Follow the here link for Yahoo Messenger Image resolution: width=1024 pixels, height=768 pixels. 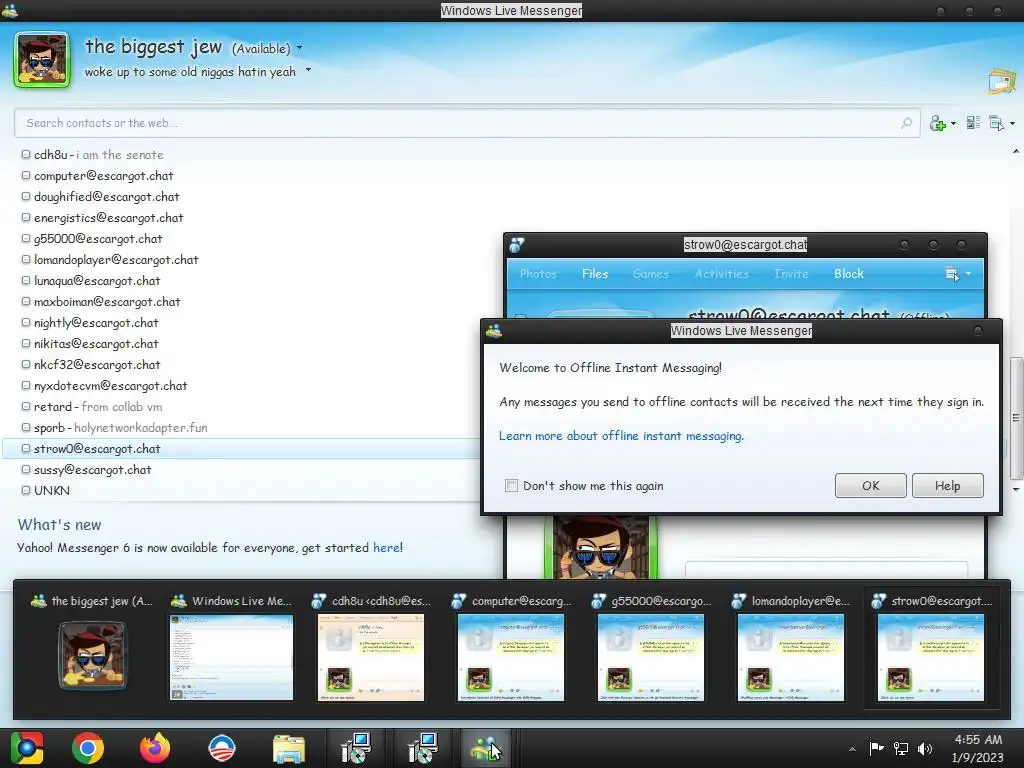click(387, 547)
